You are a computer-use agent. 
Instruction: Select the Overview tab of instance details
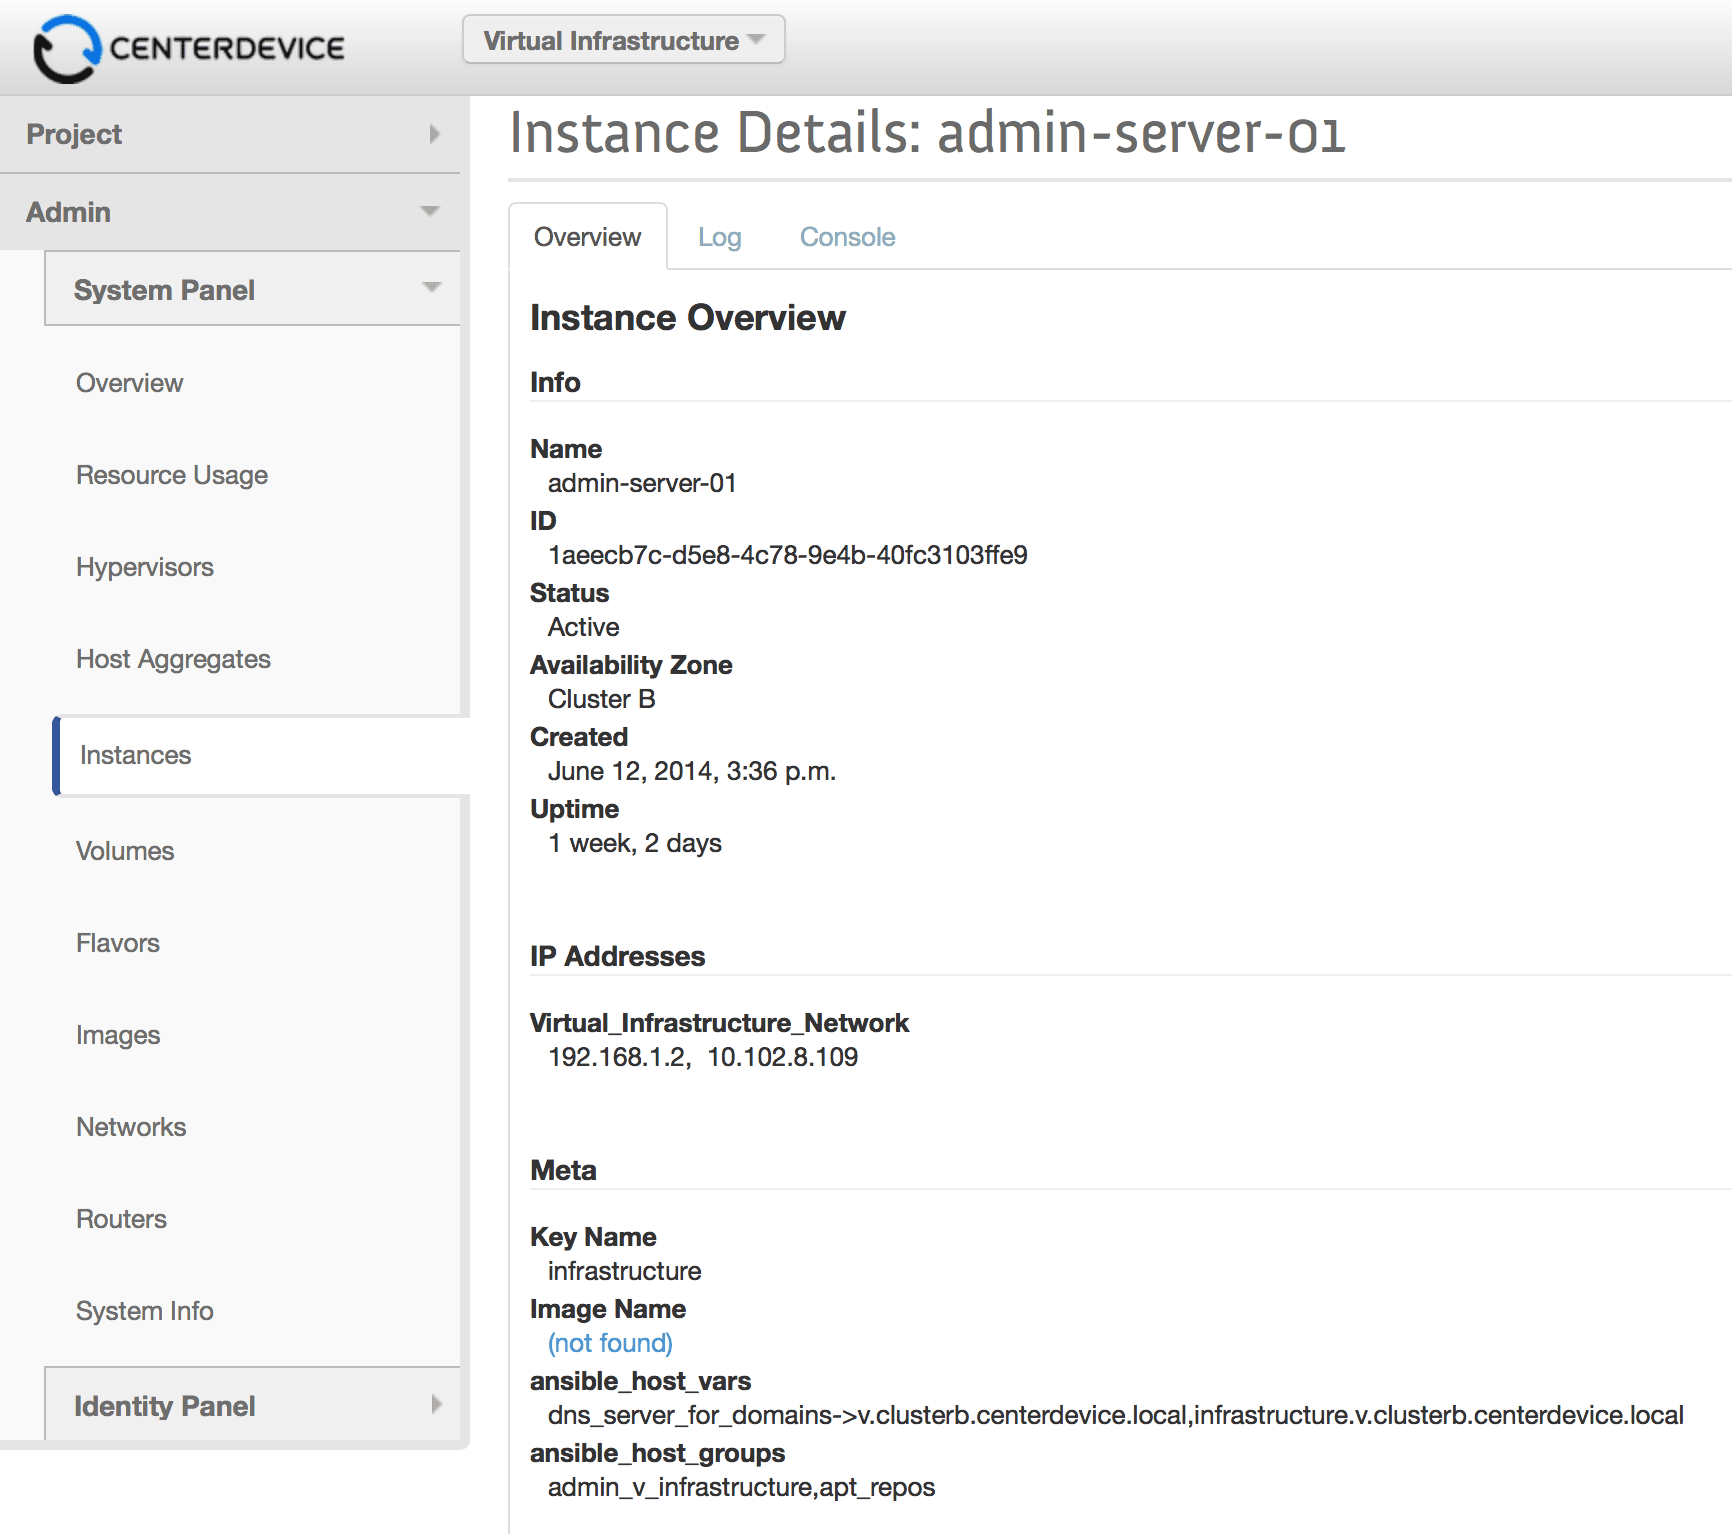[587, 237]
